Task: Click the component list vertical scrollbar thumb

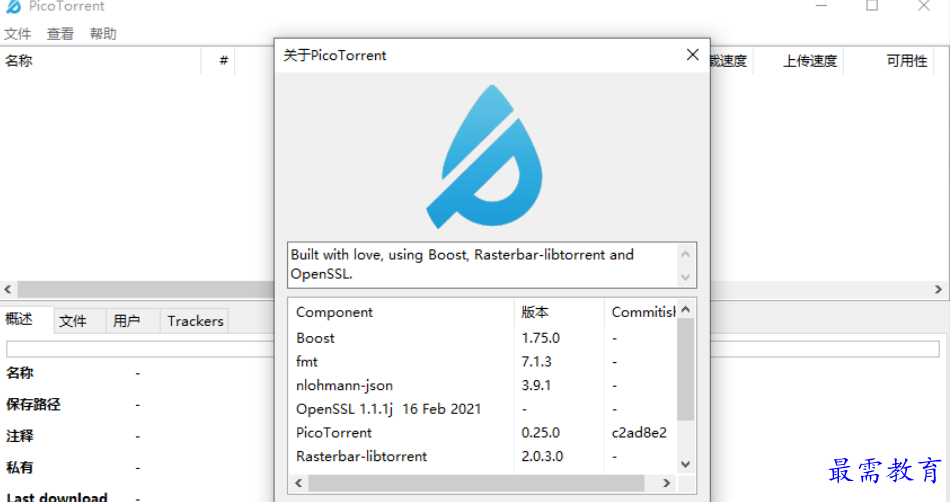Action: 685,369
